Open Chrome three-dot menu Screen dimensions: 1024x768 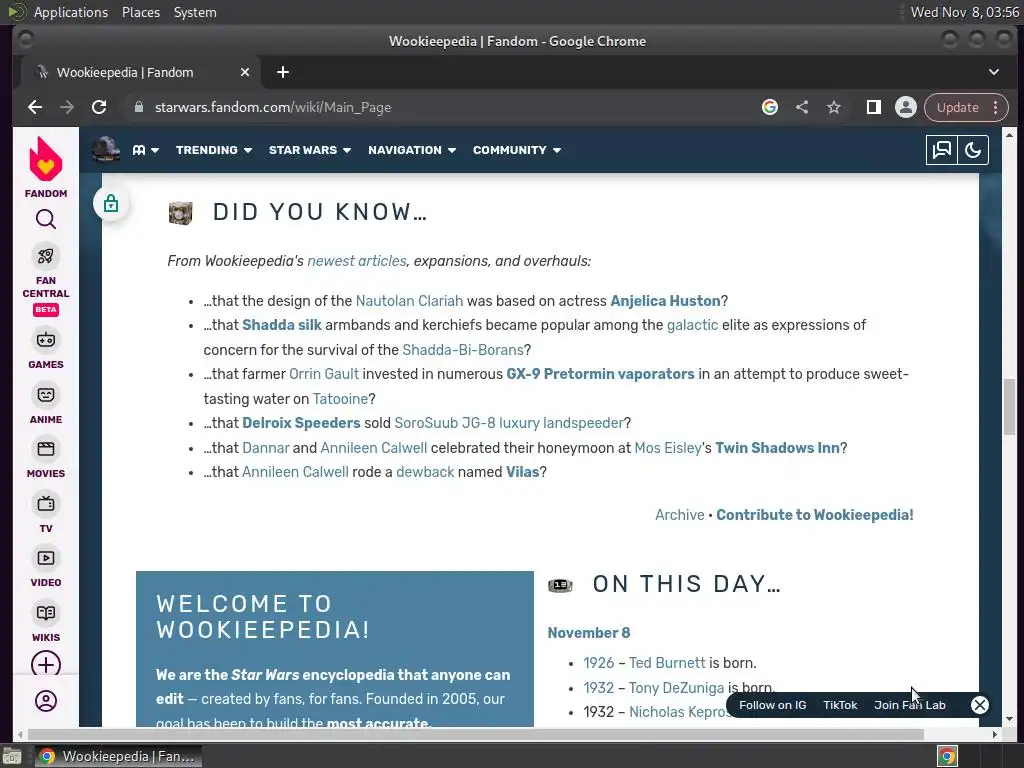pyautogui.click(x=995, y=107)
